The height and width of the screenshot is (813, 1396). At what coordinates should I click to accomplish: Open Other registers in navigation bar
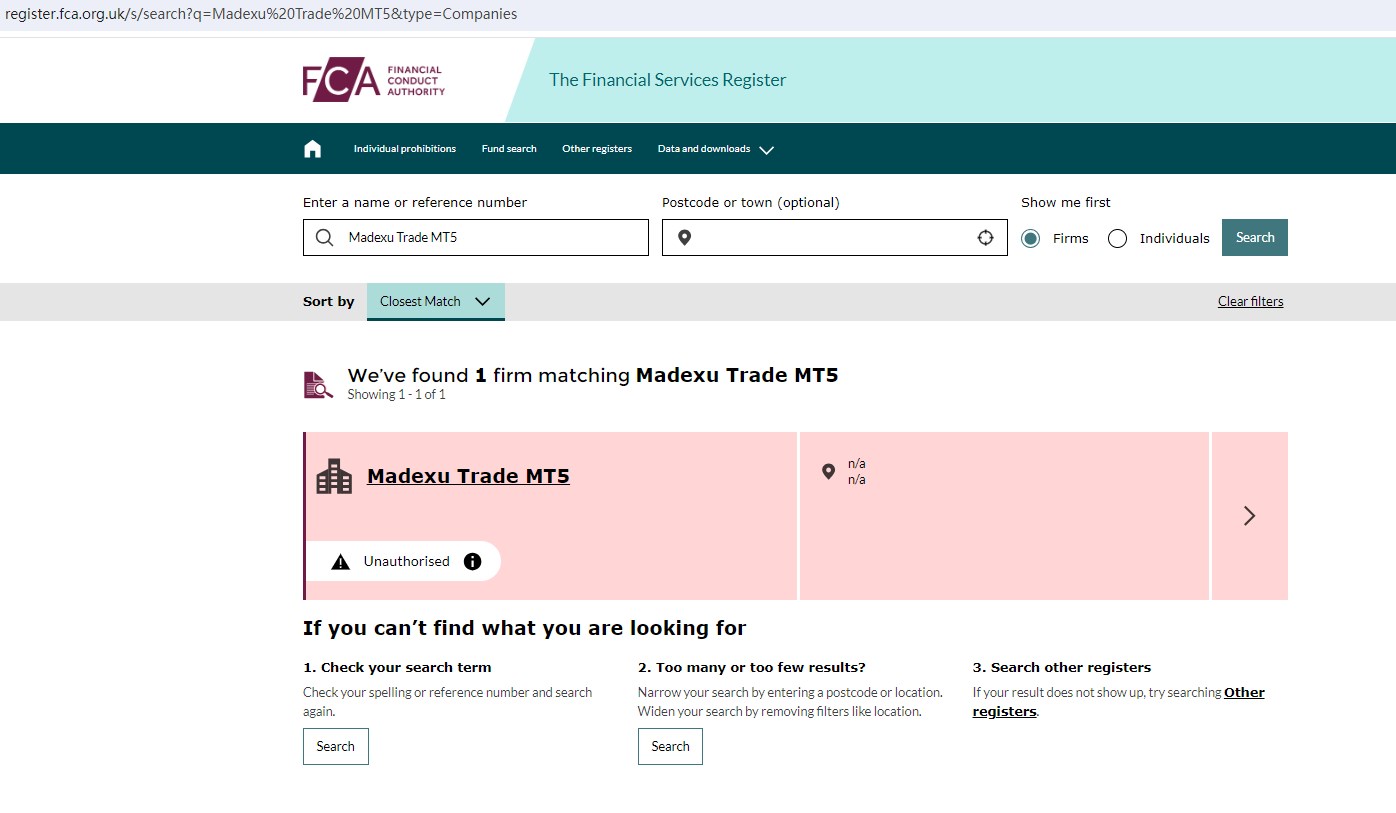coord(597,149)
